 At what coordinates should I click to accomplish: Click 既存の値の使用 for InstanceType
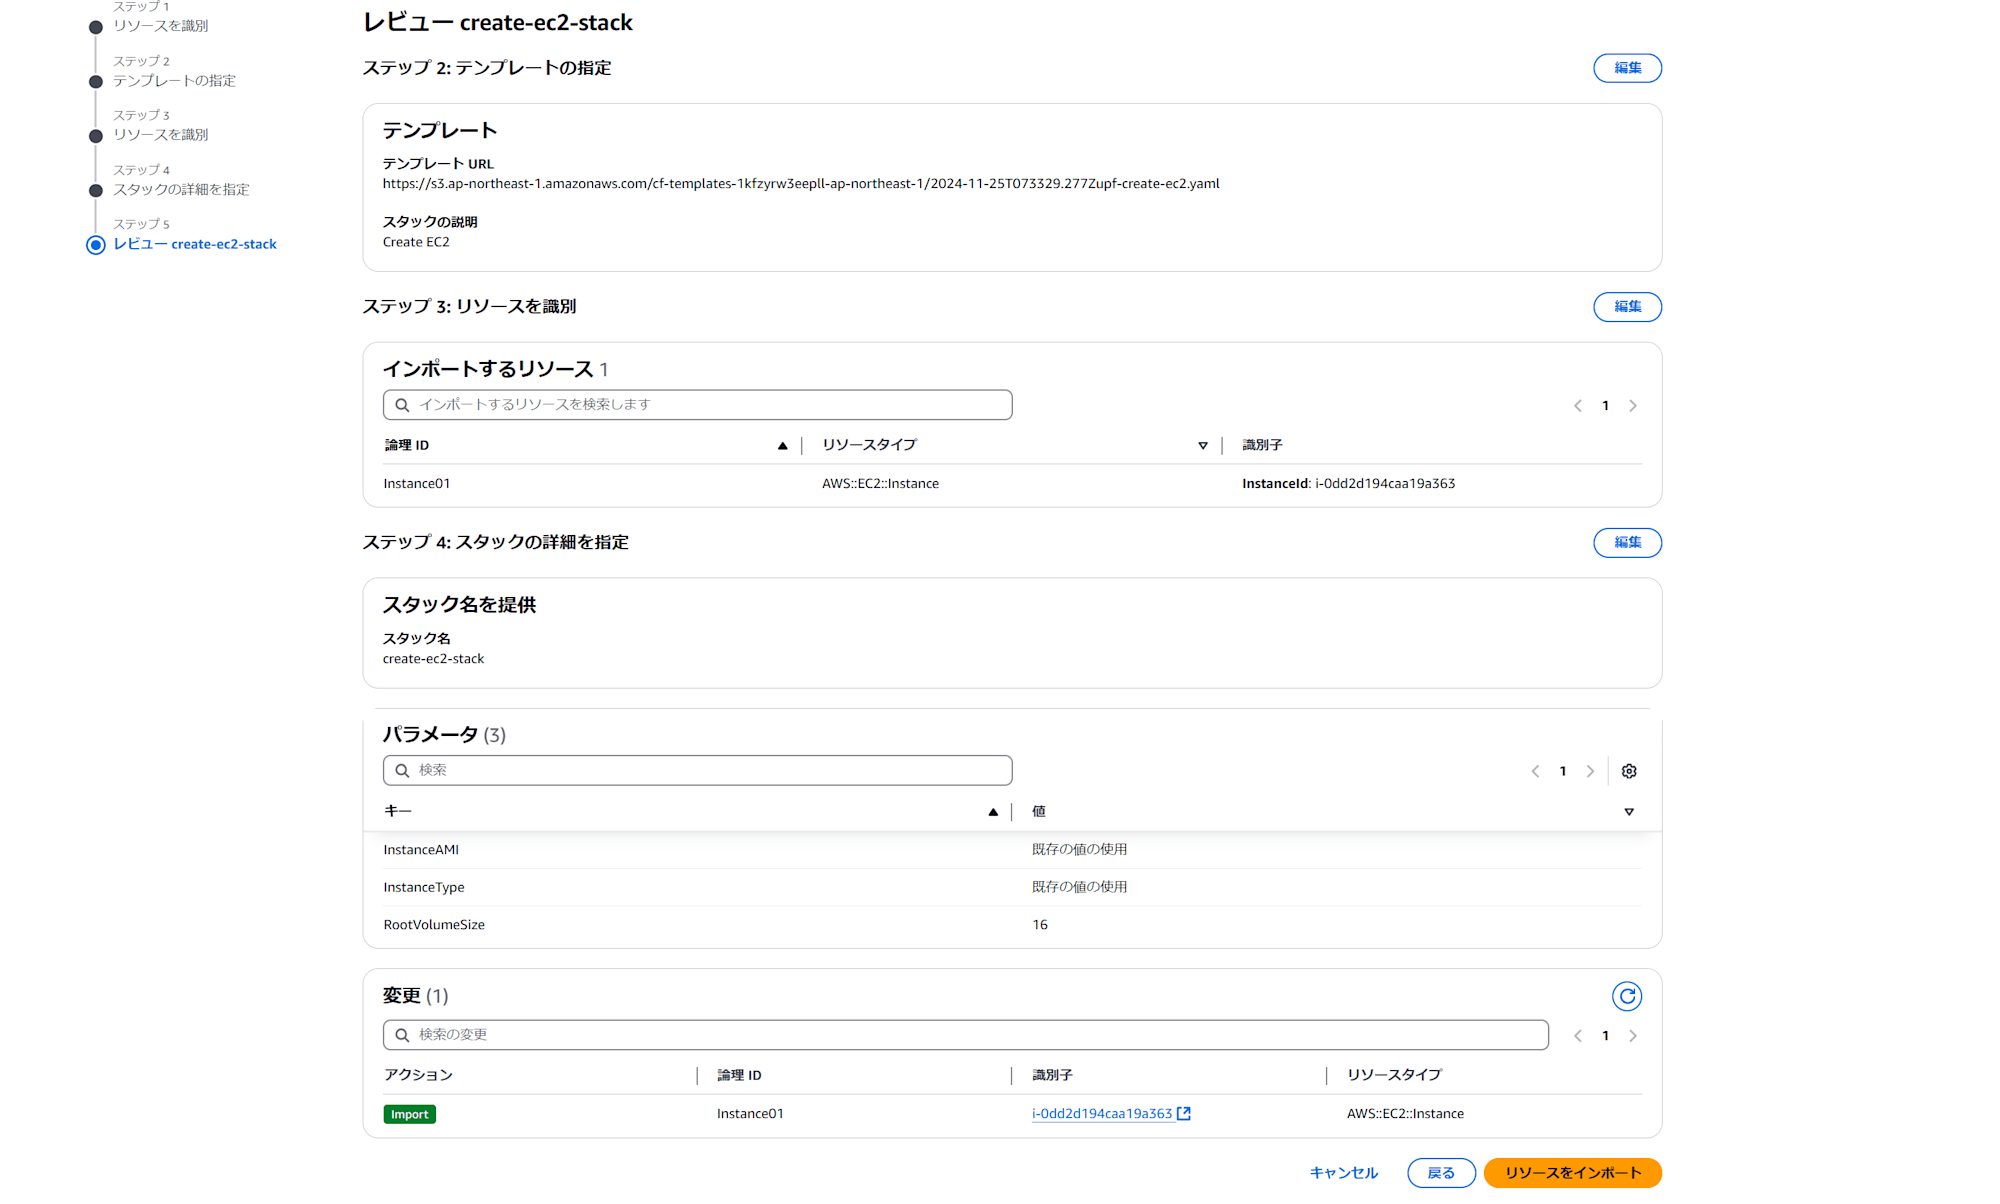pos(1079,887)
